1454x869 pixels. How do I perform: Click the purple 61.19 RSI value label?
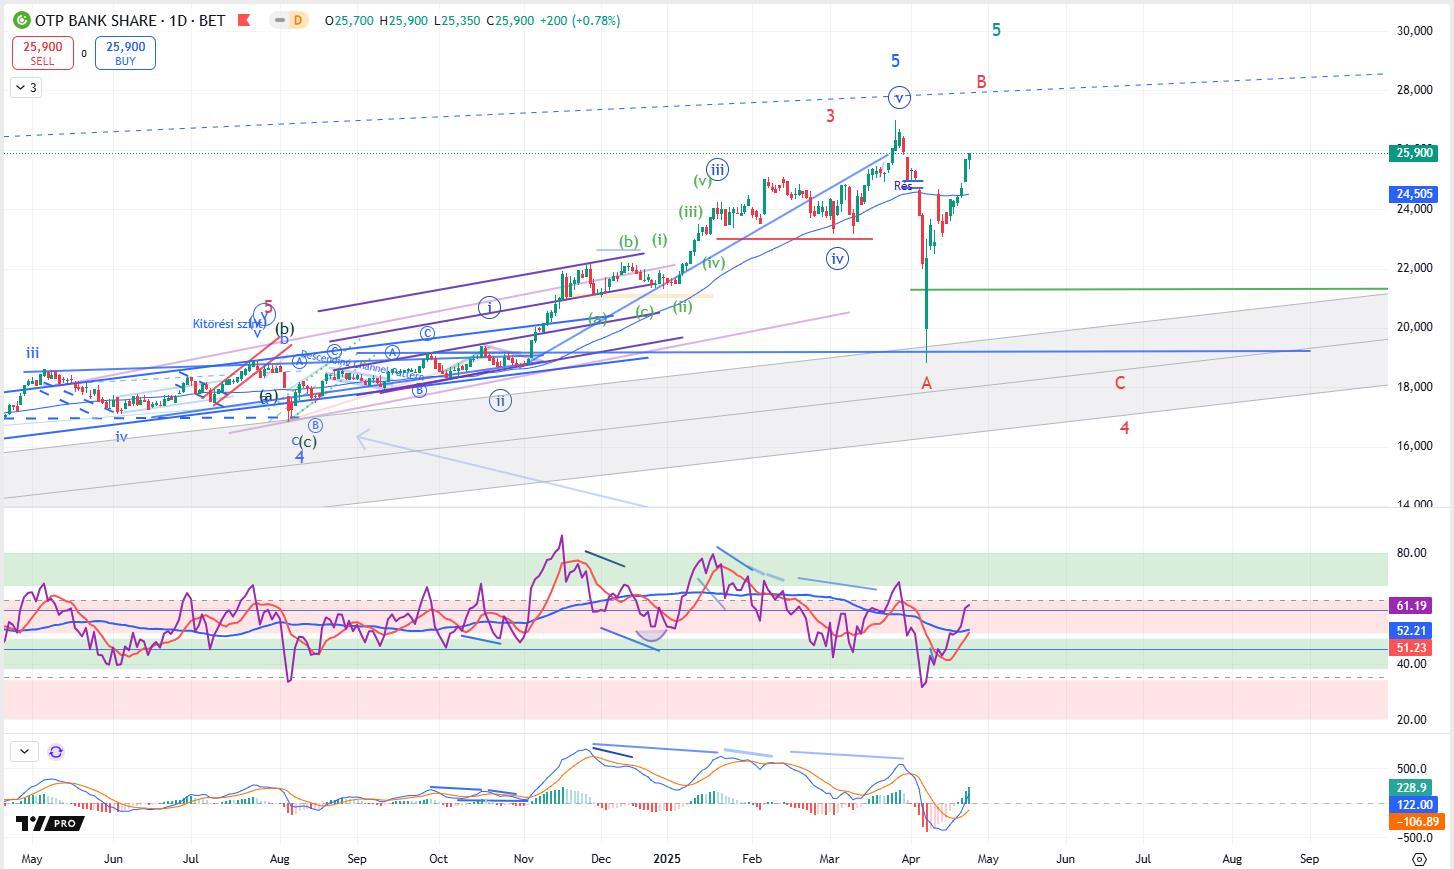point(1413,606)
